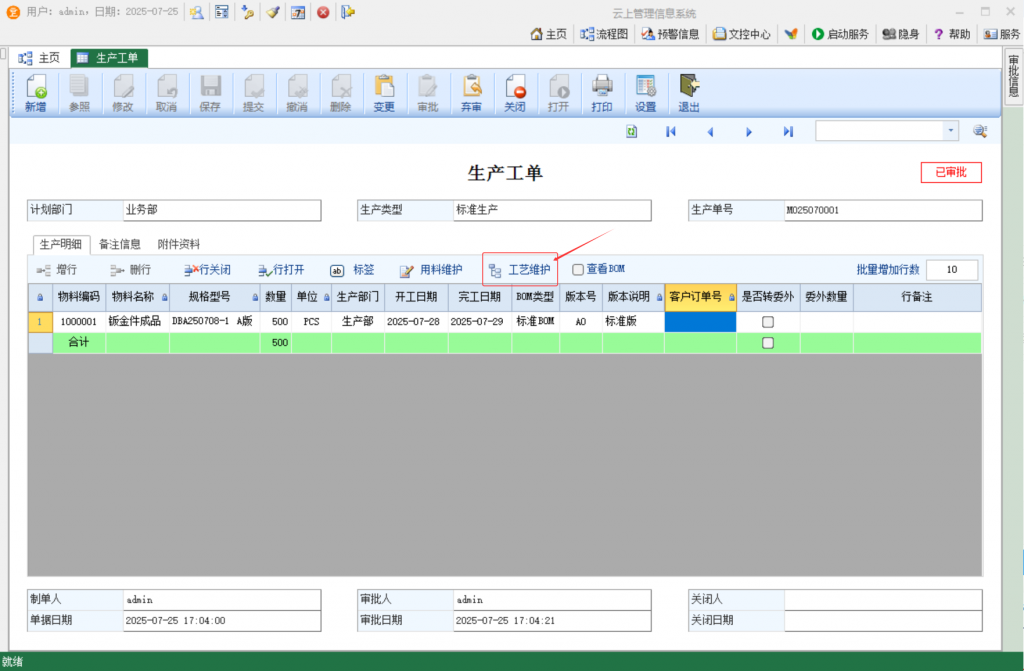This screenshot has height=671, width=1024.
Task: Click the logout door icon in title bar
Action: point(348,12)
